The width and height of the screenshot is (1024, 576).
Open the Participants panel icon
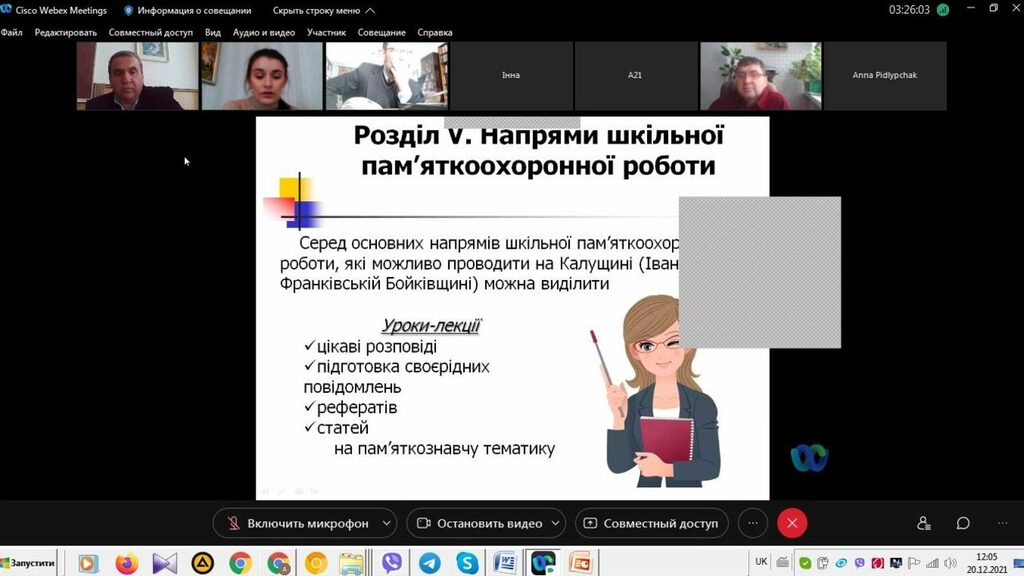click(x=923, y=523)
